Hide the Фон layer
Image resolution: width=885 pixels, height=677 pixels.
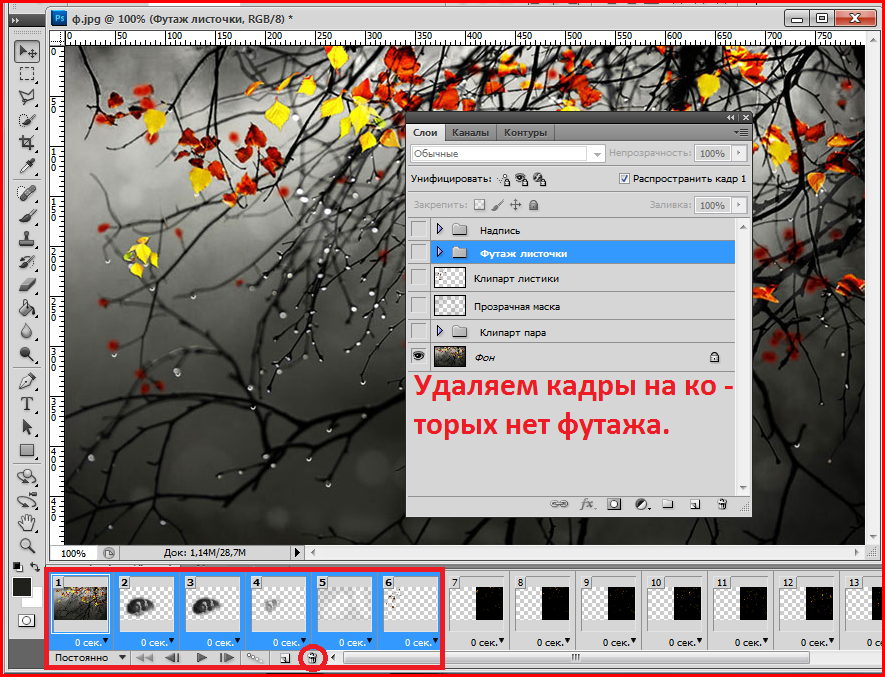419,356
